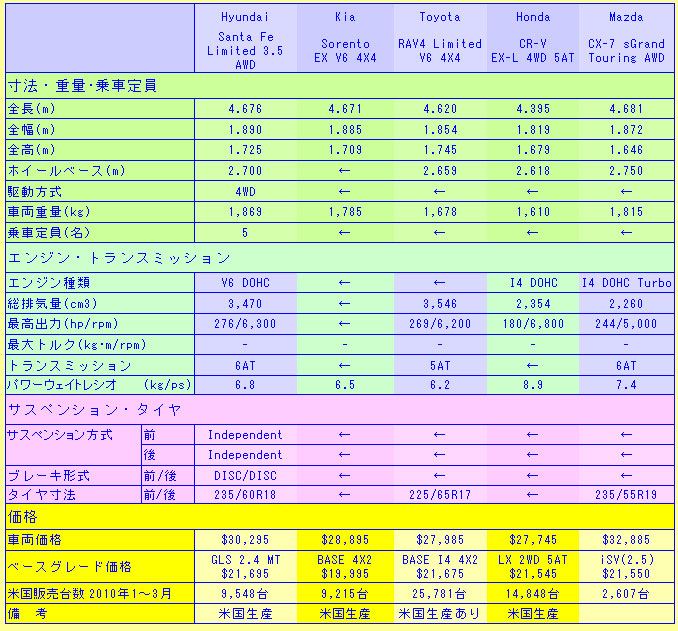Click the 寸法・重量・乗車定員 section heading
This screenshot has height=631, width=678.
coord(82,86)
